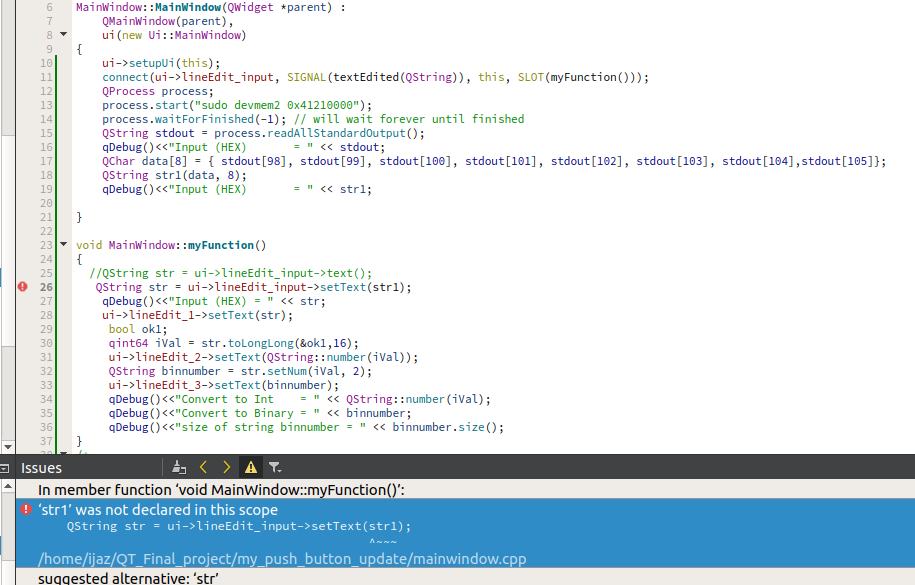915x585 pixels.
Task: Click "setText(str1)" on line 26
Action: coord(363,287)
